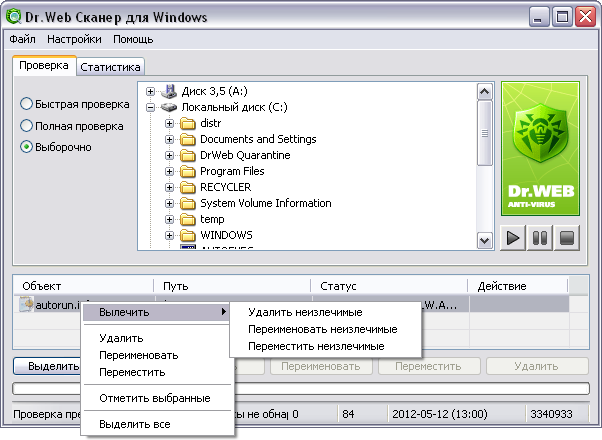This screenshot has width=602, height=440.
Task: Choose Переместить in the context menu
Action: point(156,372)
